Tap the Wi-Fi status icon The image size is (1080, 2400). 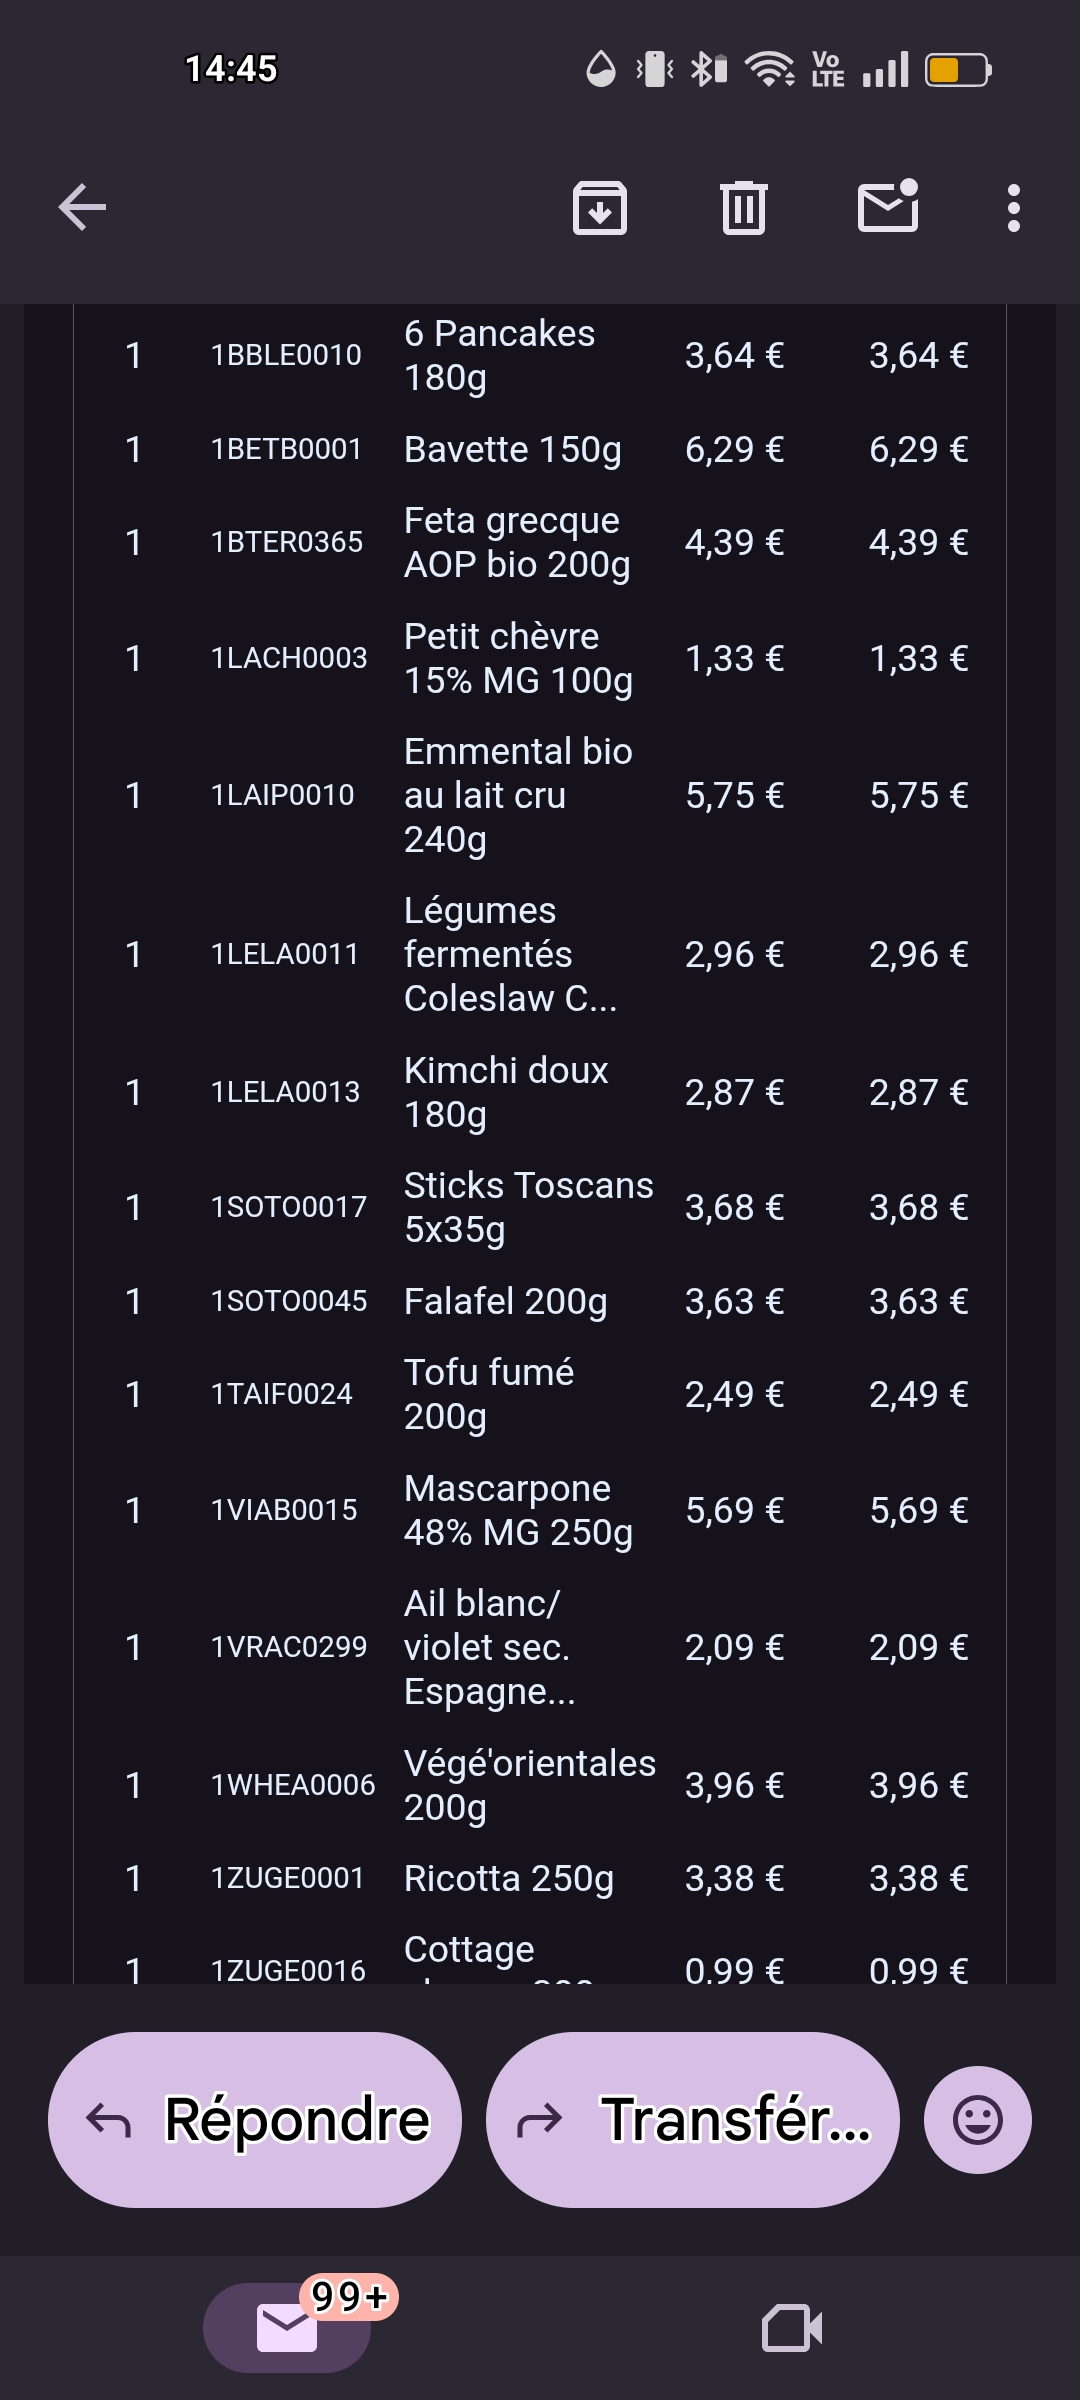pos(770,70)
